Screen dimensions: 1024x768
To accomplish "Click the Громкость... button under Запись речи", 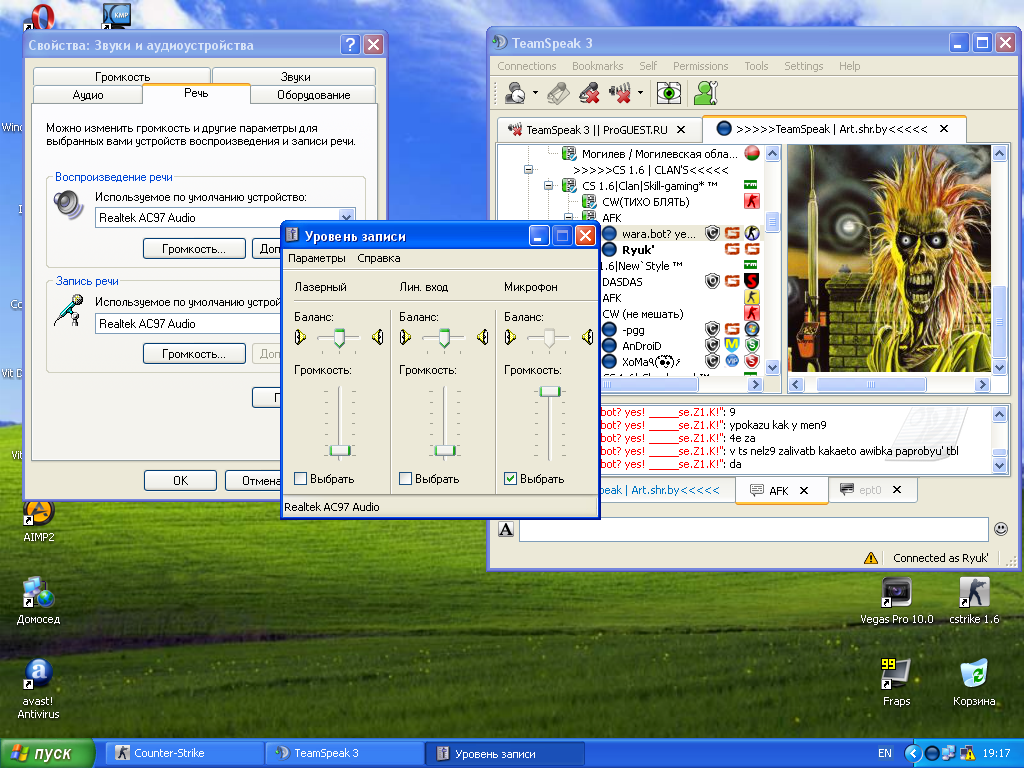I will tap(194, 354).
